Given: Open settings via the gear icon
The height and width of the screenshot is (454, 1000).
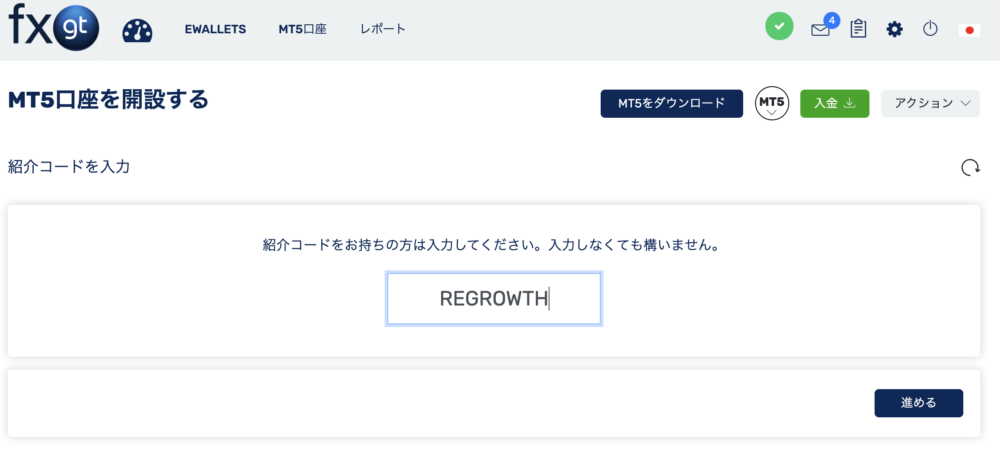Looking at the screenshot, I should click(894, 29).
